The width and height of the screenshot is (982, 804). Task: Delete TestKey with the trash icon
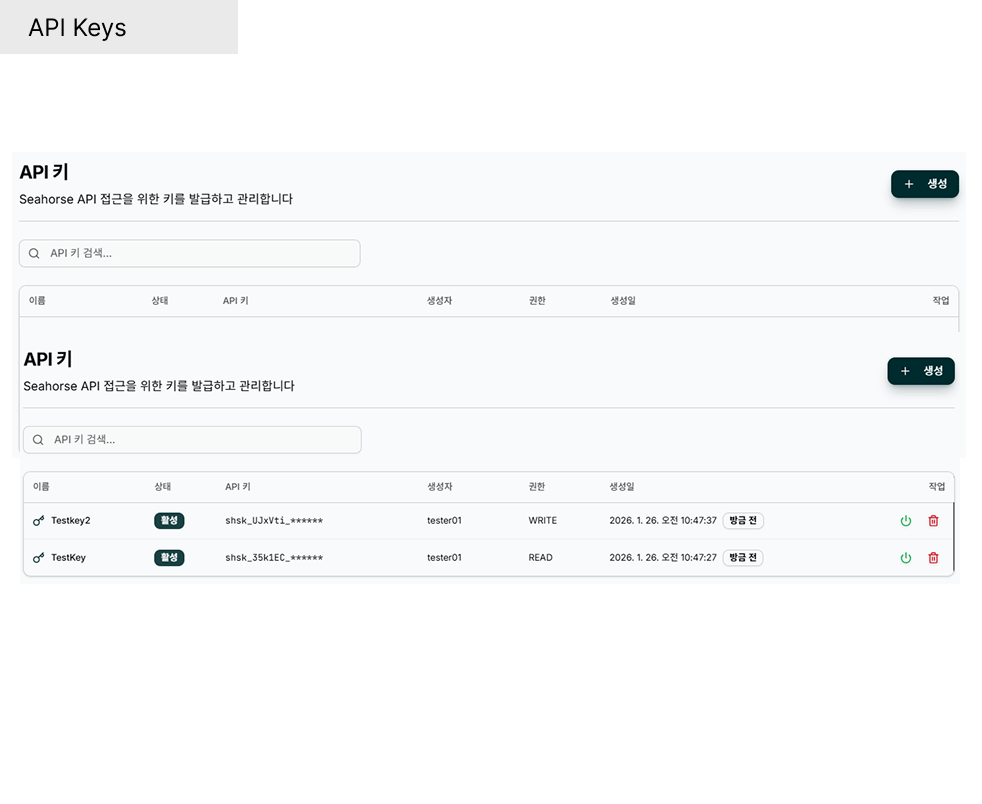pyautogui.click(x=933, y=558)
